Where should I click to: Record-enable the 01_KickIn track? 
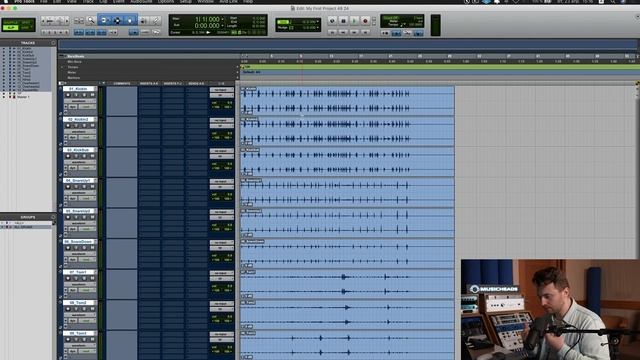68,95
